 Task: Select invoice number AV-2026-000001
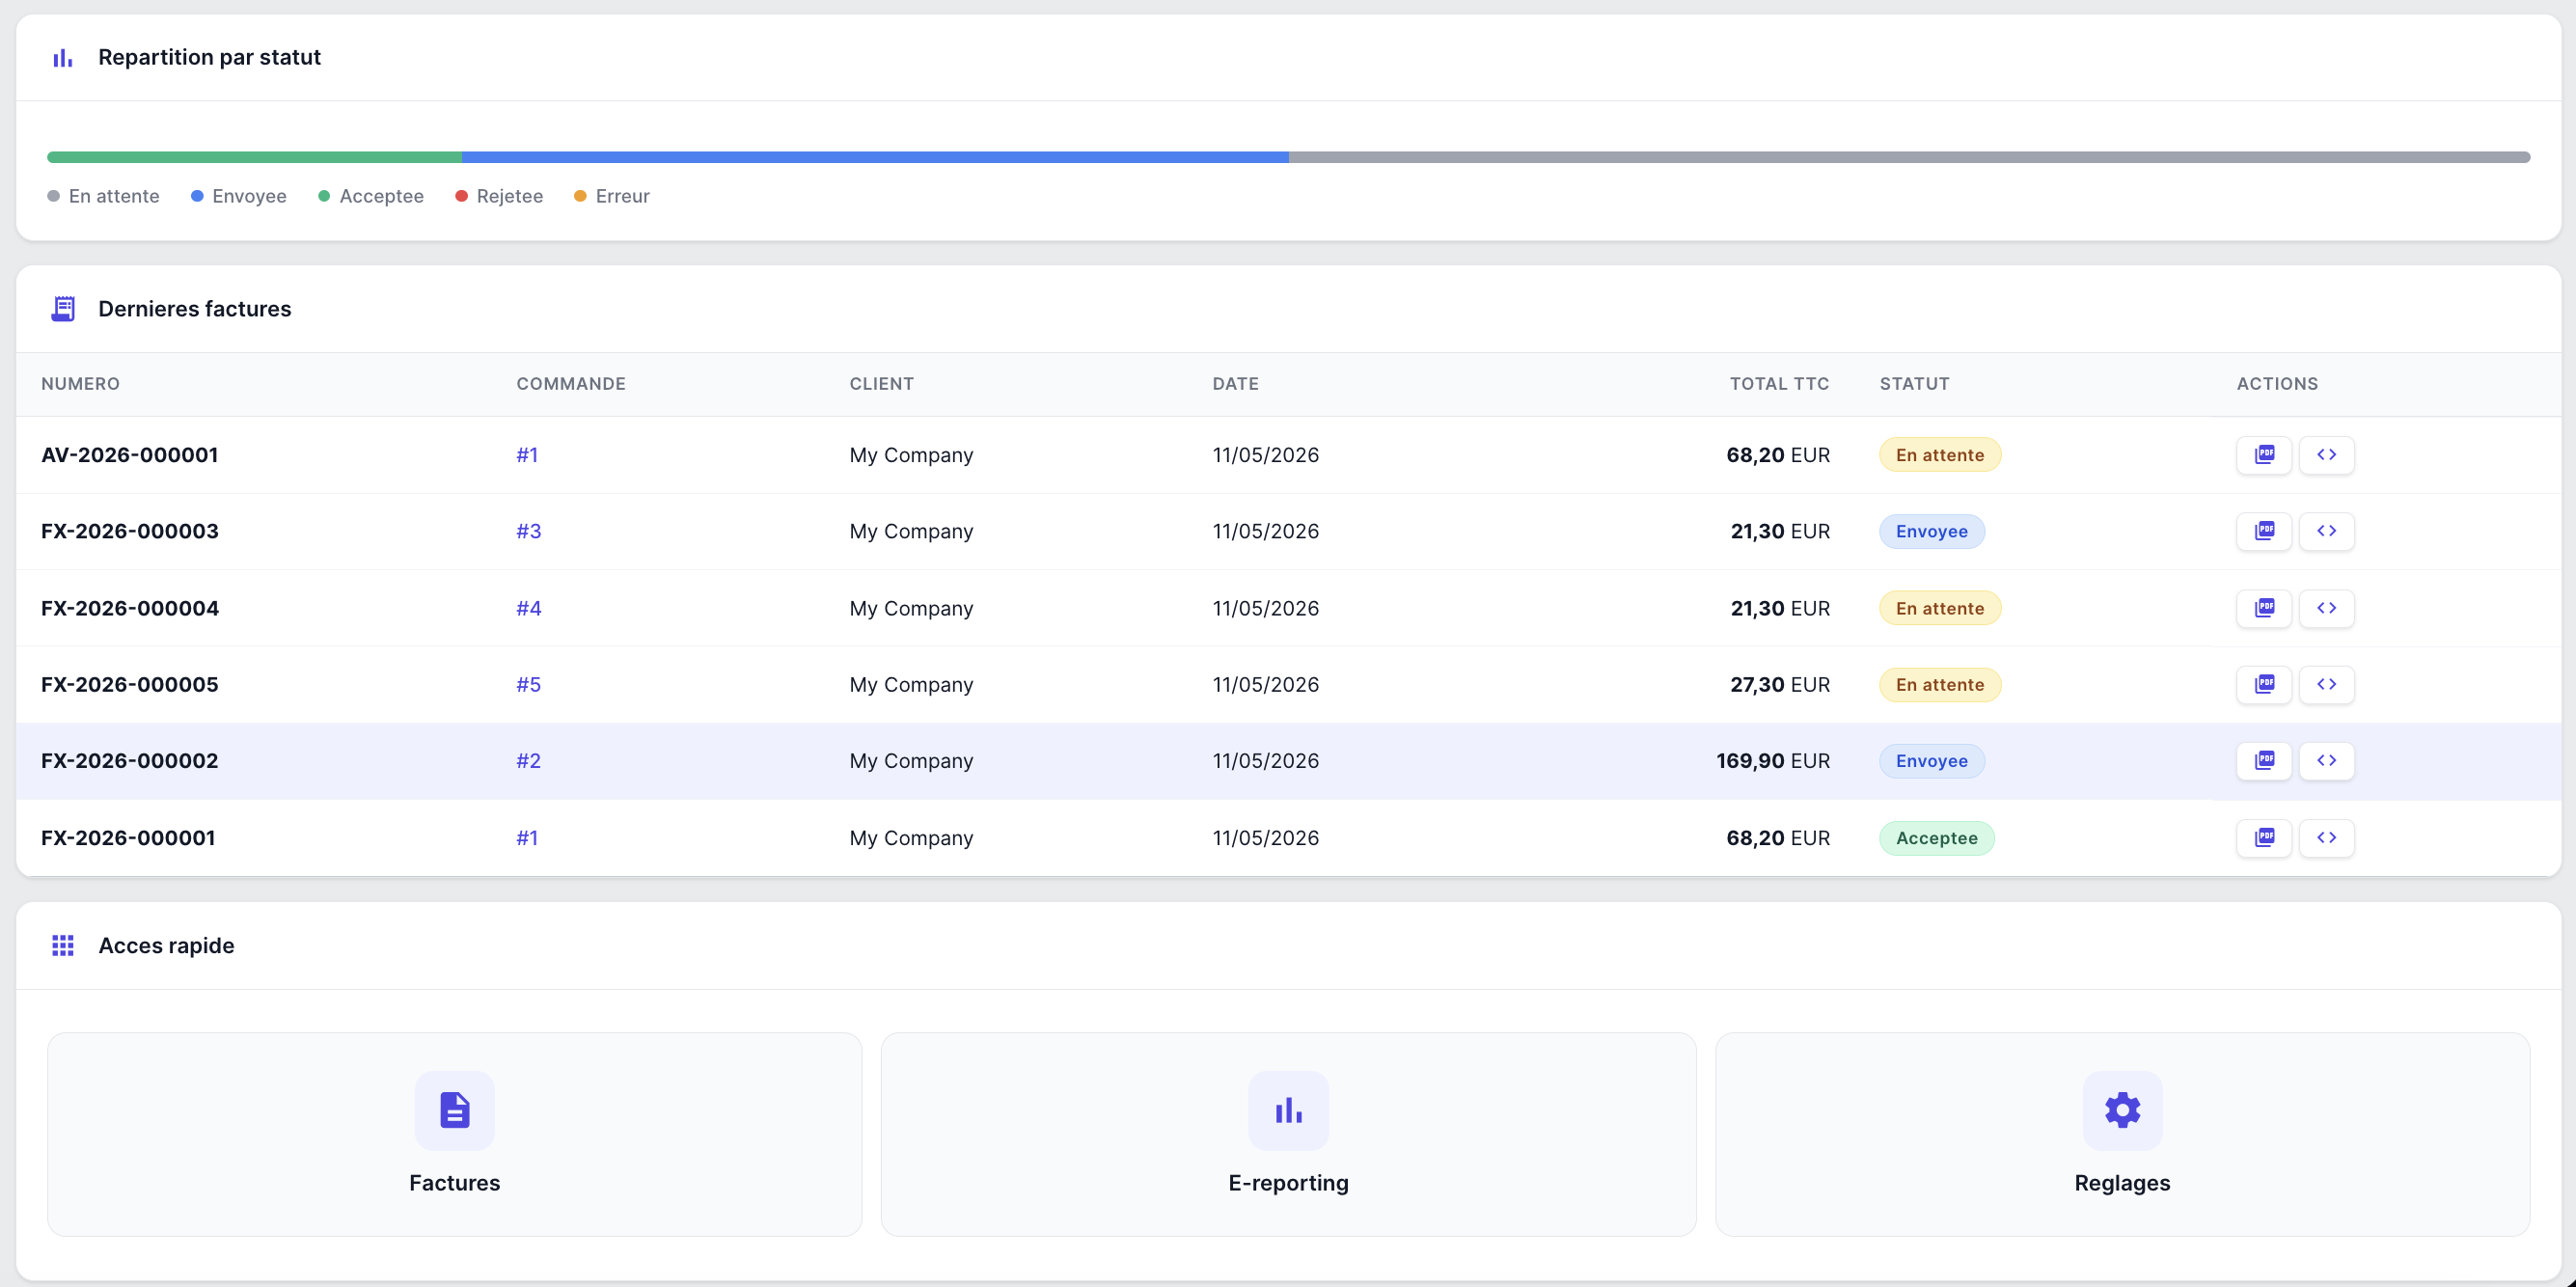tap(129, 455)
